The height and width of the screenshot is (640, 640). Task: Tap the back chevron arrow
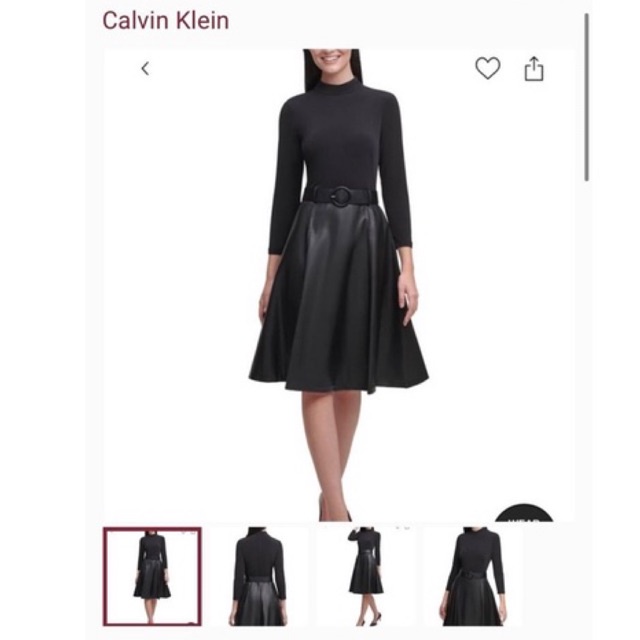point(145,69)
